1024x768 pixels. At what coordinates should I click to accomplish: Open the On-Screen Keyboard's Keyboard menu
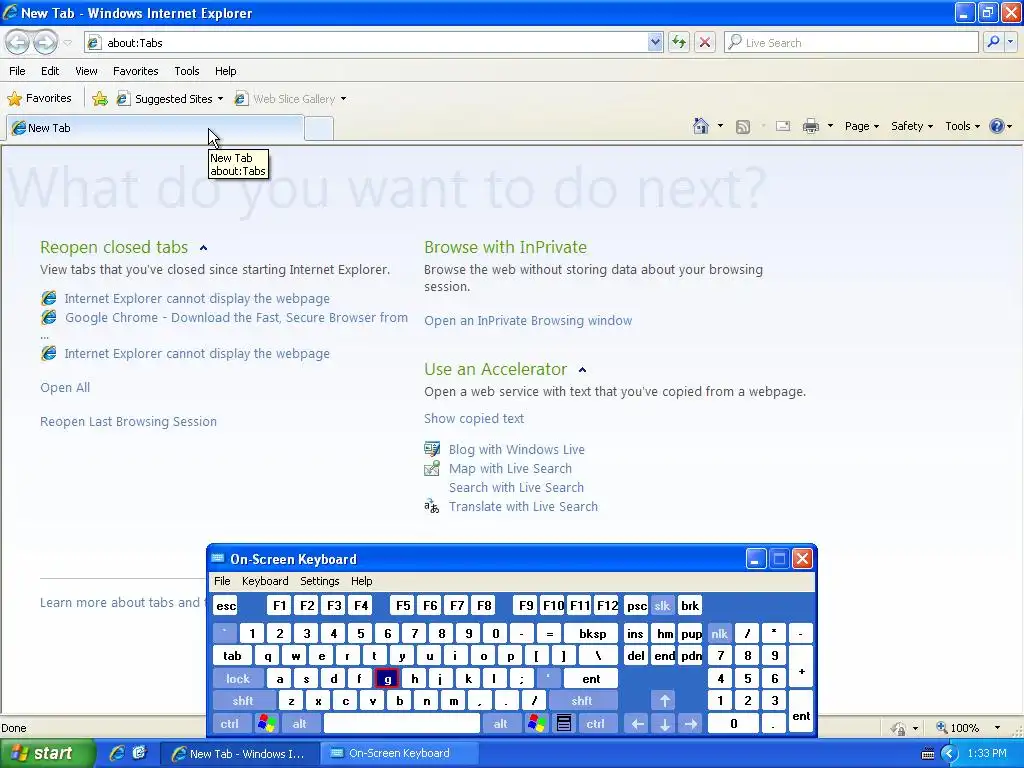(264, 581)
